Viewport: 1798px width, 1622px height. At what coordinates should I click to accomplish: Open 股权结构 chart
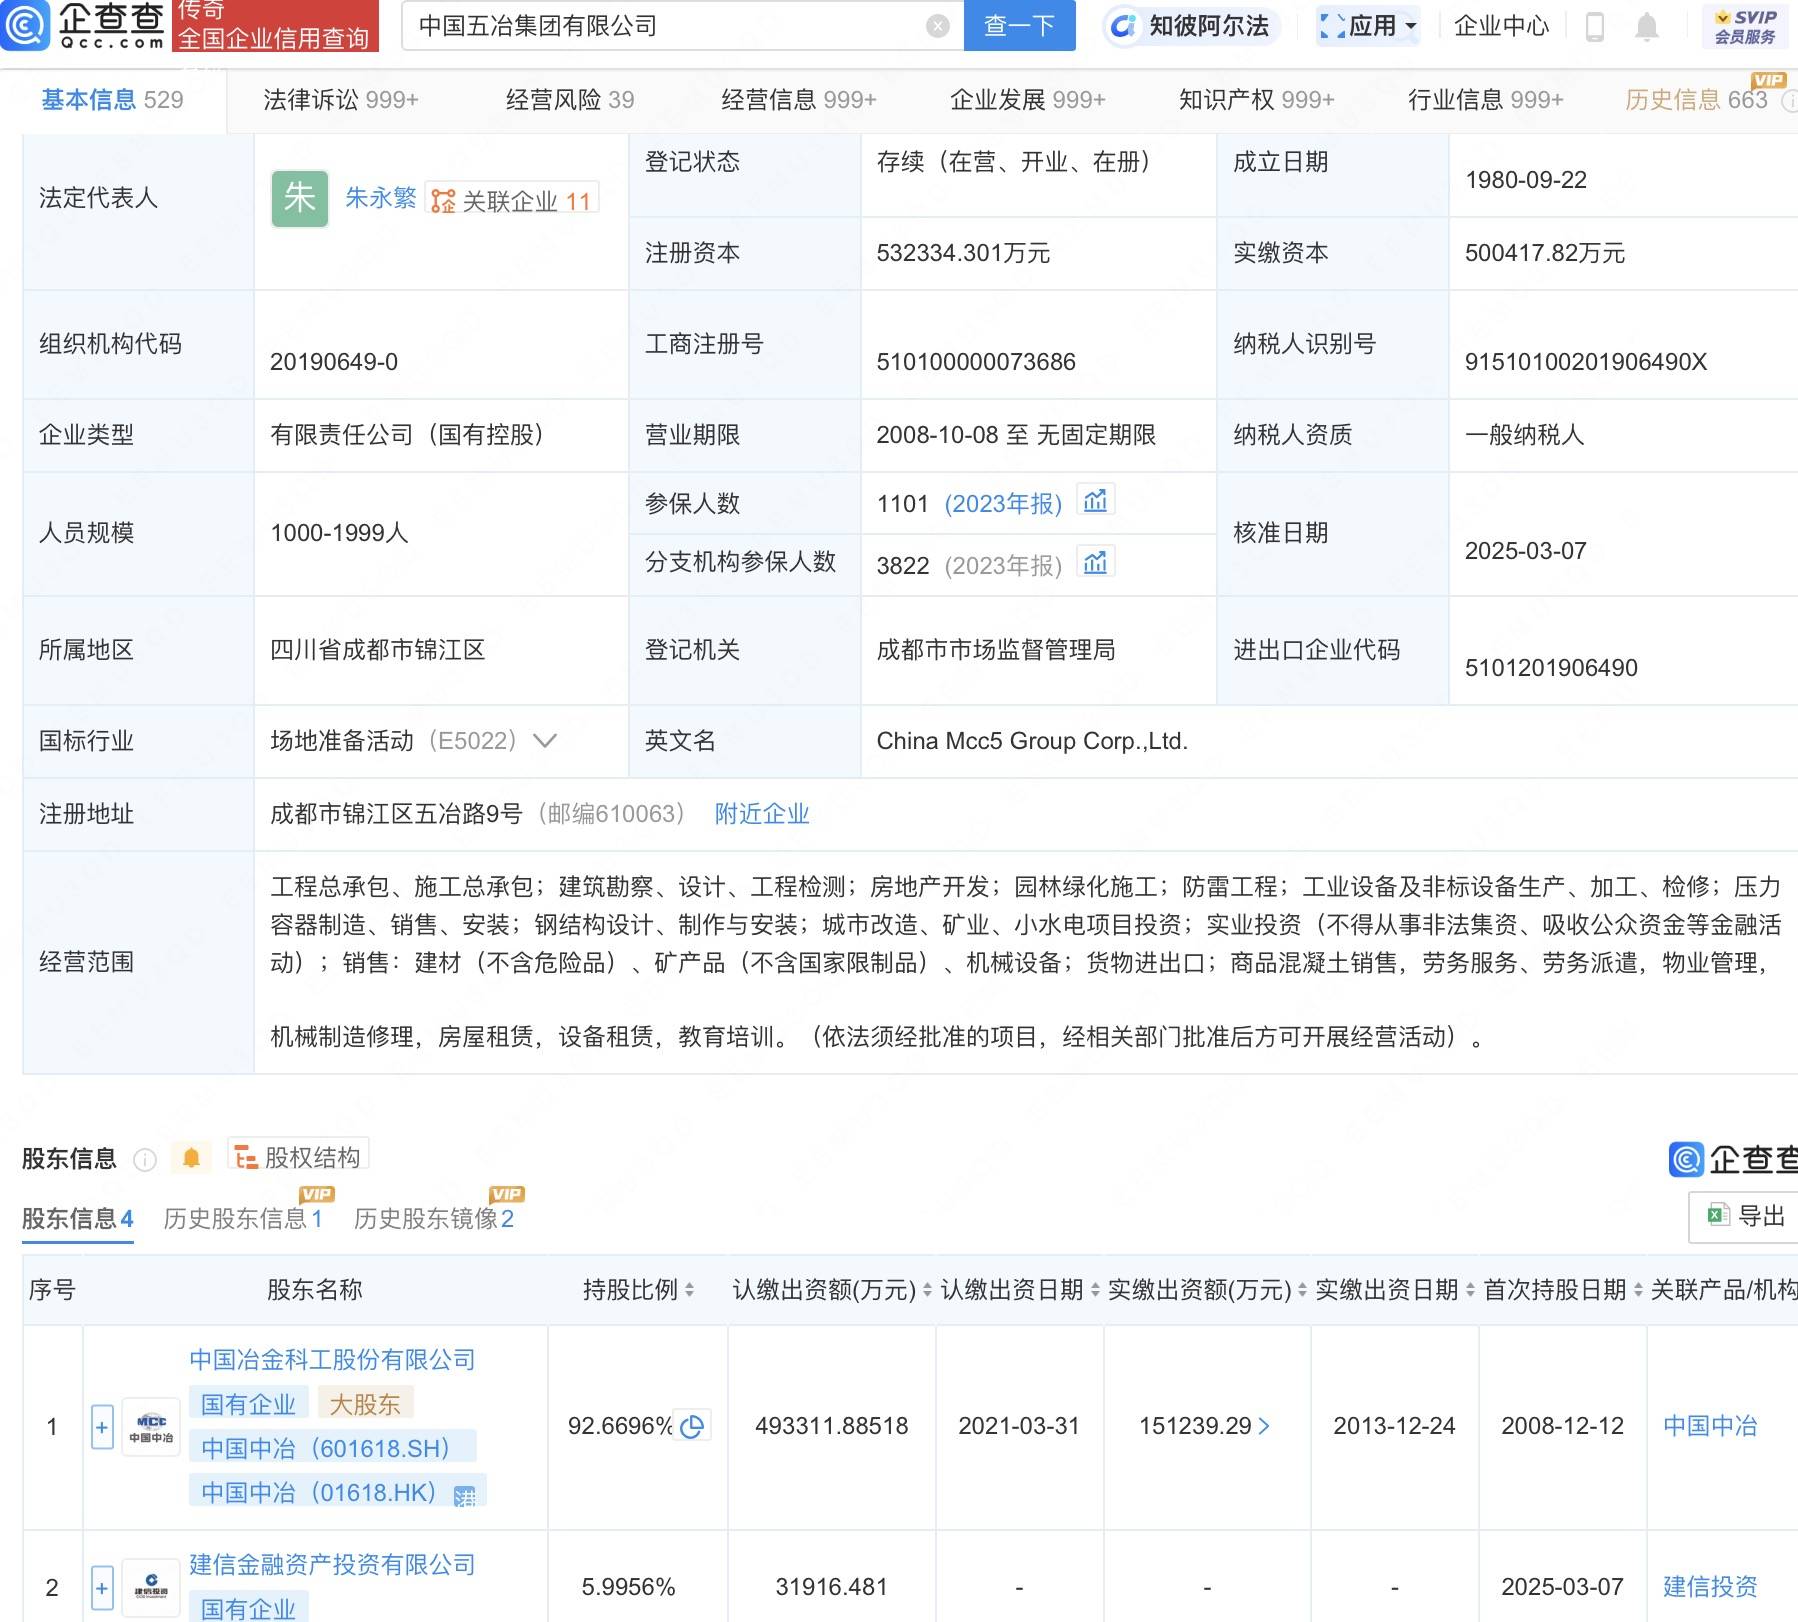coord(298,1155)
